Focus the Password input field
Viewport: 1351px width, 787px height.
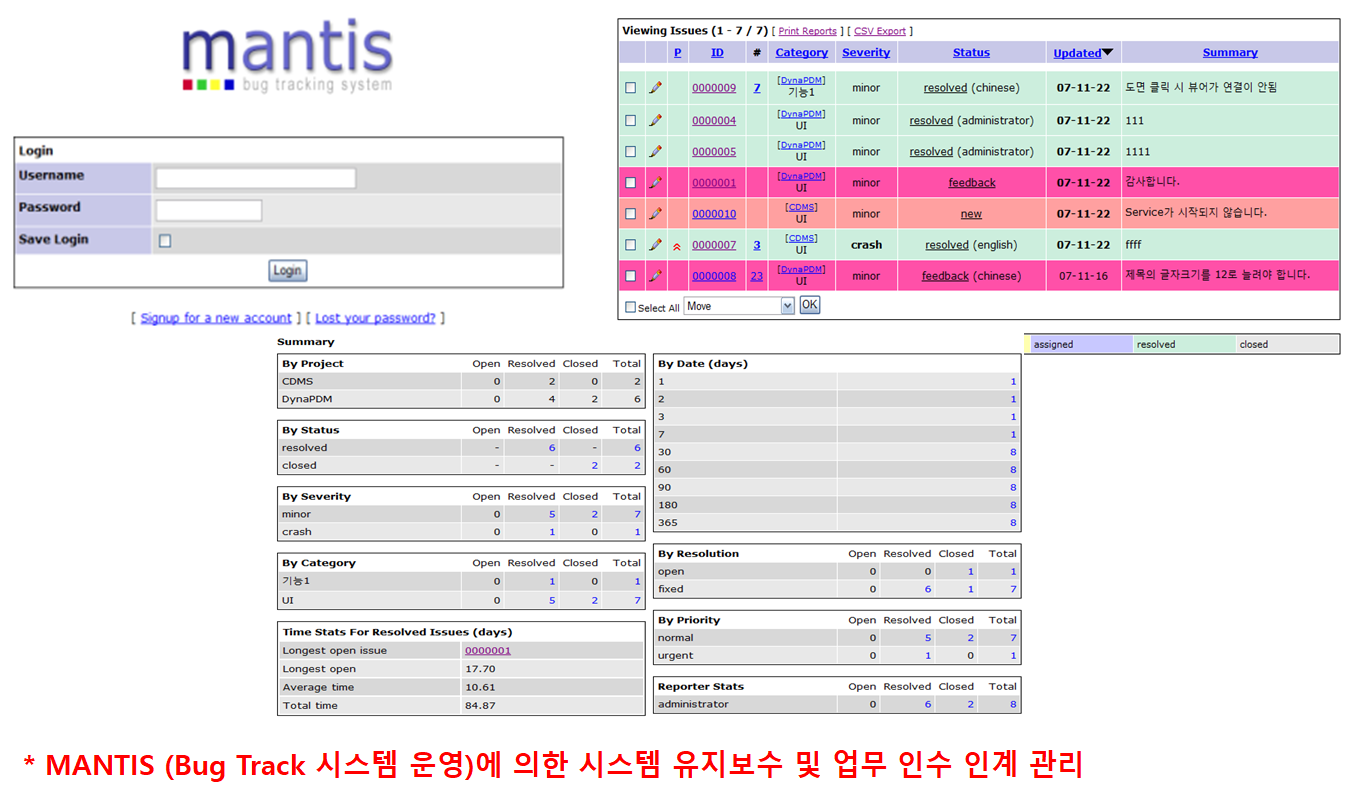(x=209, y=210)
